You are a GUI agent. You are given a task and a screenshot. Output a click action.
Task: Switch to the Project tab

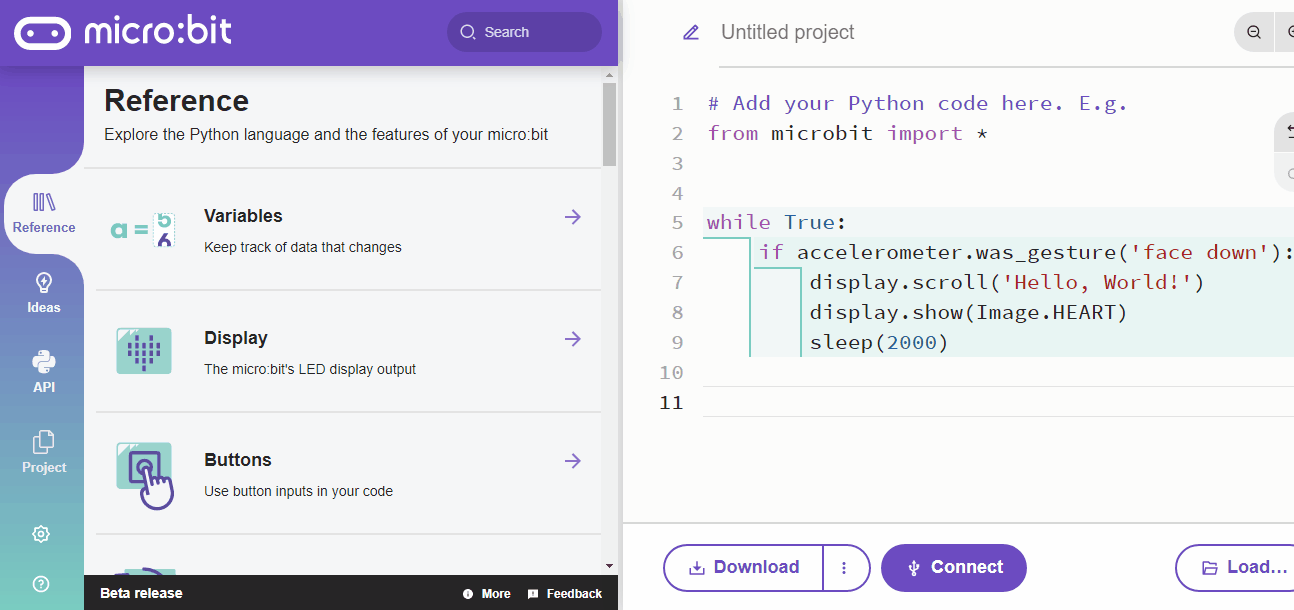tap(44, 454)
